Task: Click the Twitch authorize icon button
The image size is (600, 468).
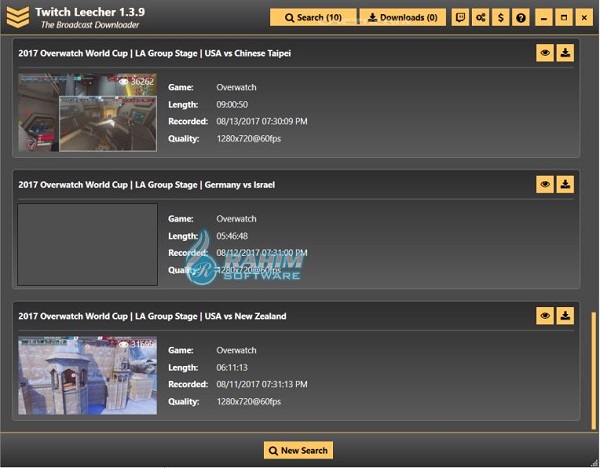Action: pos(460,18)
